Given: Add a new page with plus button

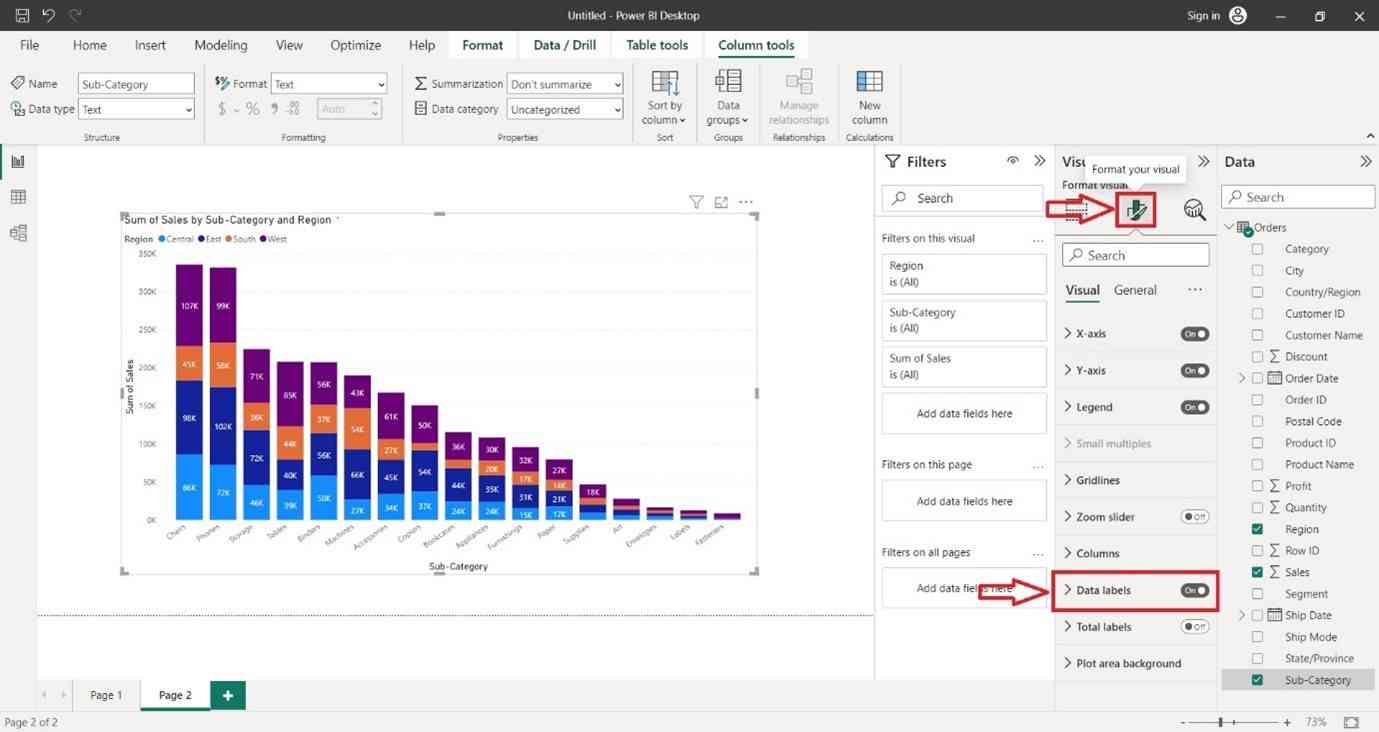Looking at the screenshot, I should click(228, 695).
